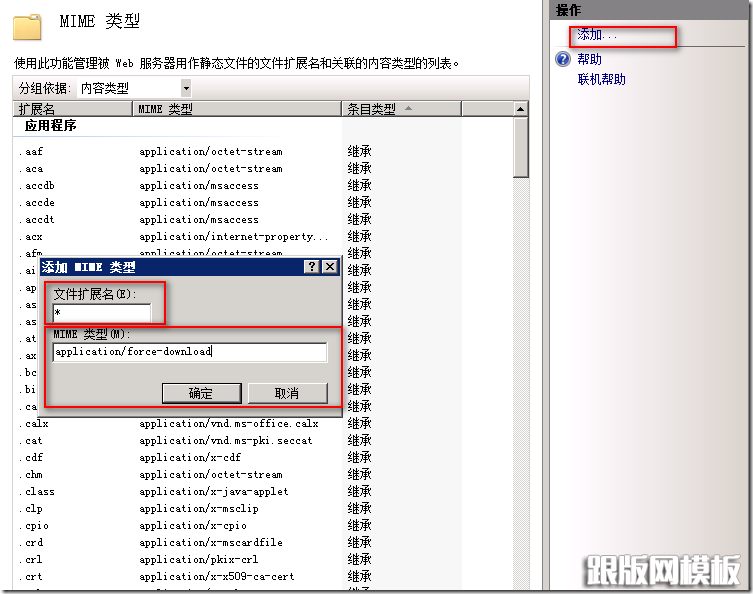Click application/x-cdf MIME value
The height and width of the screenshot is (594, 753).
pos(190,458)
